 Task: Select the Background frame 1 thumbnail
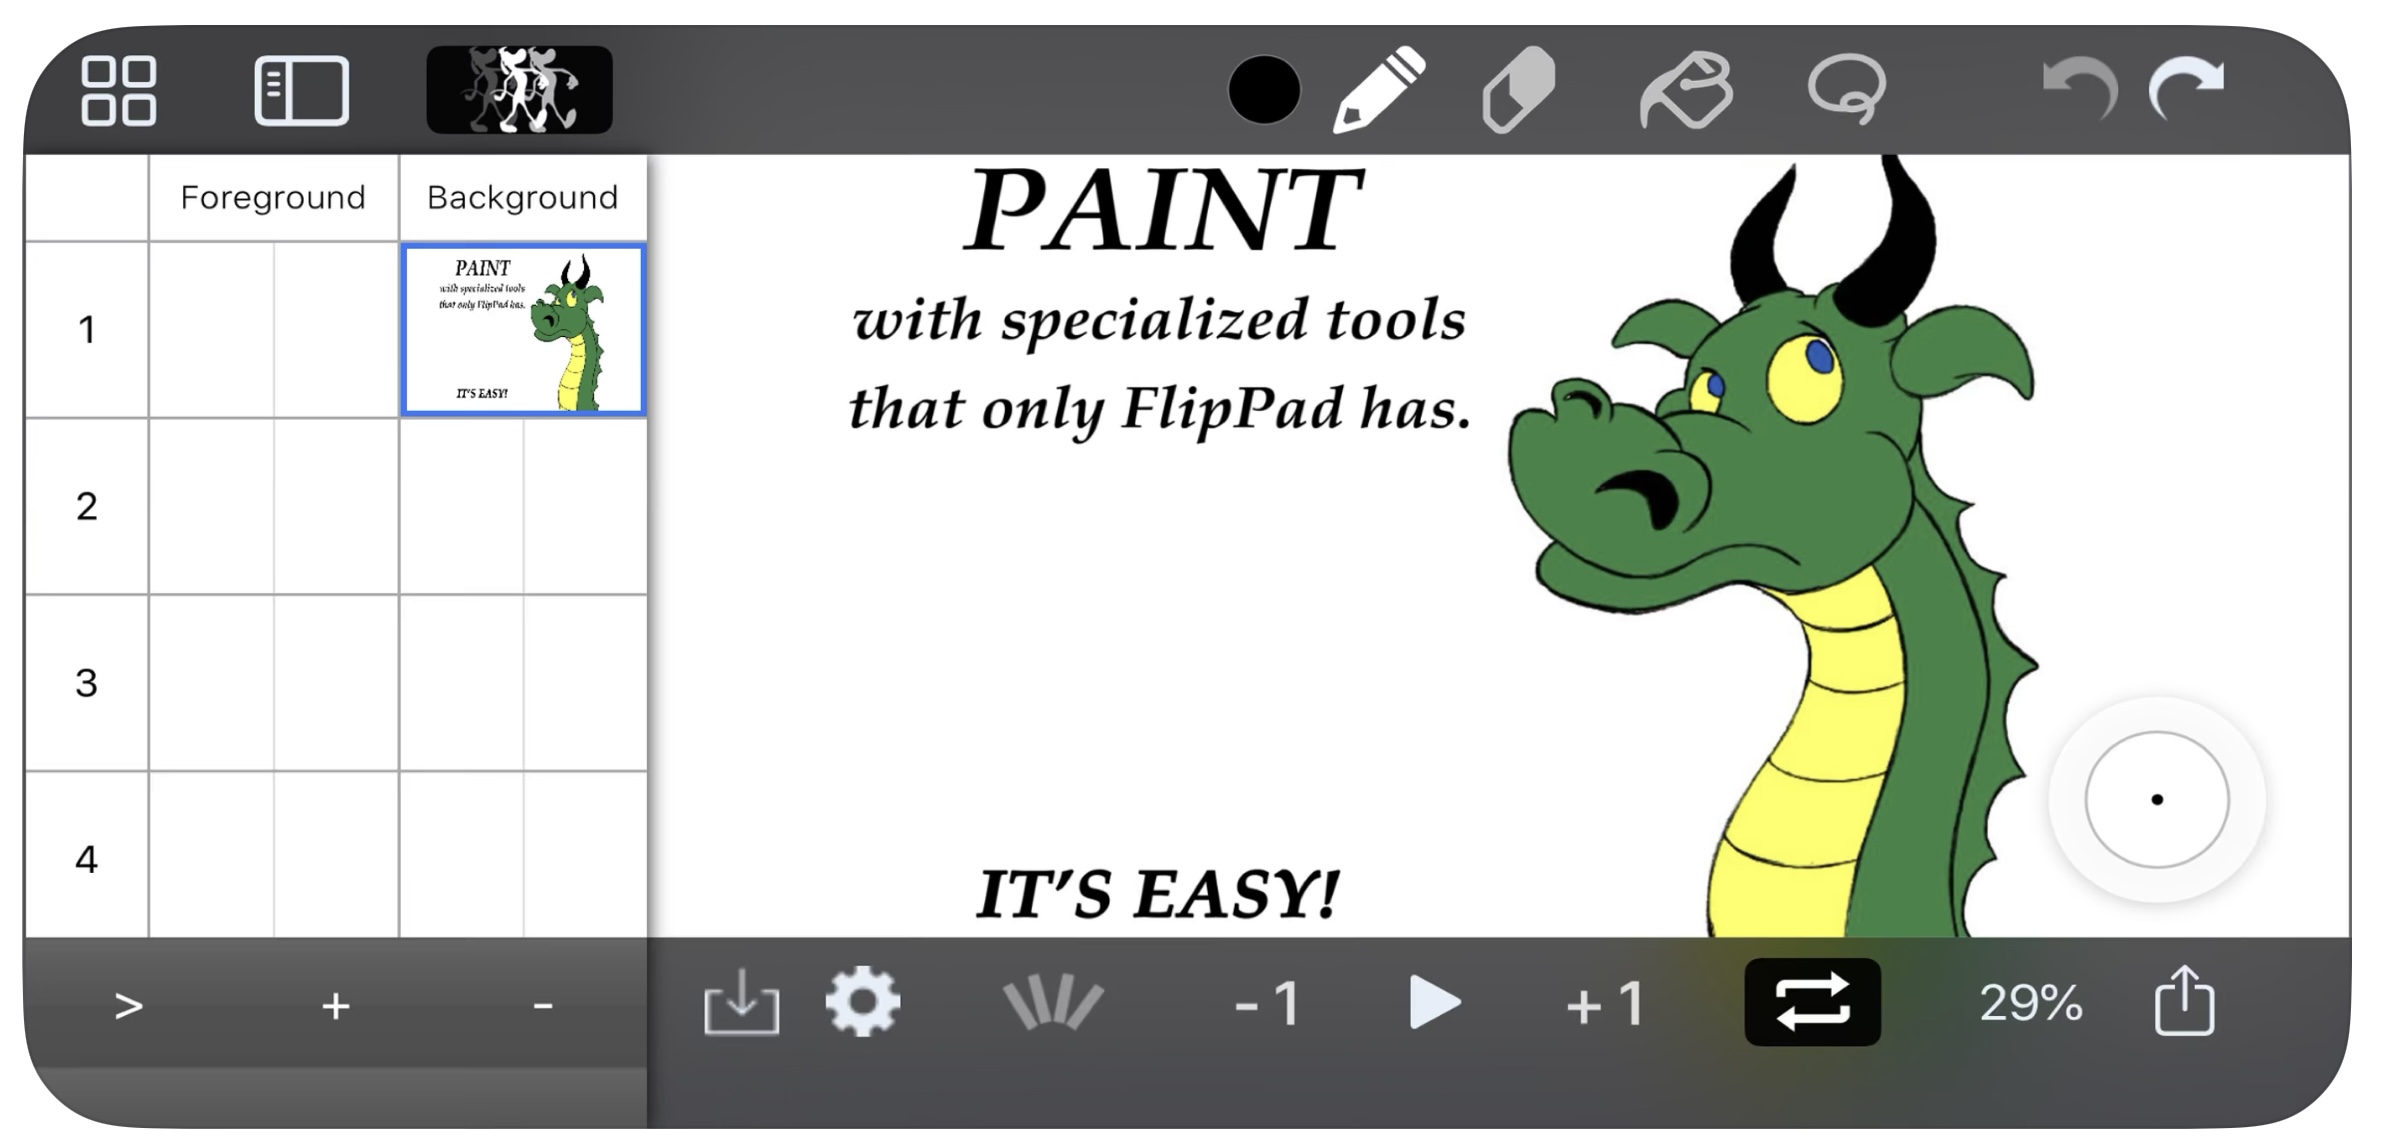coord(523,330)
